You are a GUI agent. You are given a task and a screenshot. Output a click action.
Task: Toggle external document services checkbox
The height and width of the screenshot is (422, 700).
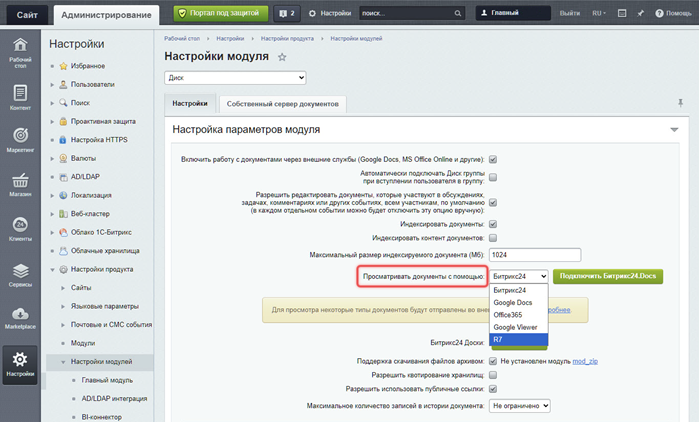click(493, 160)
